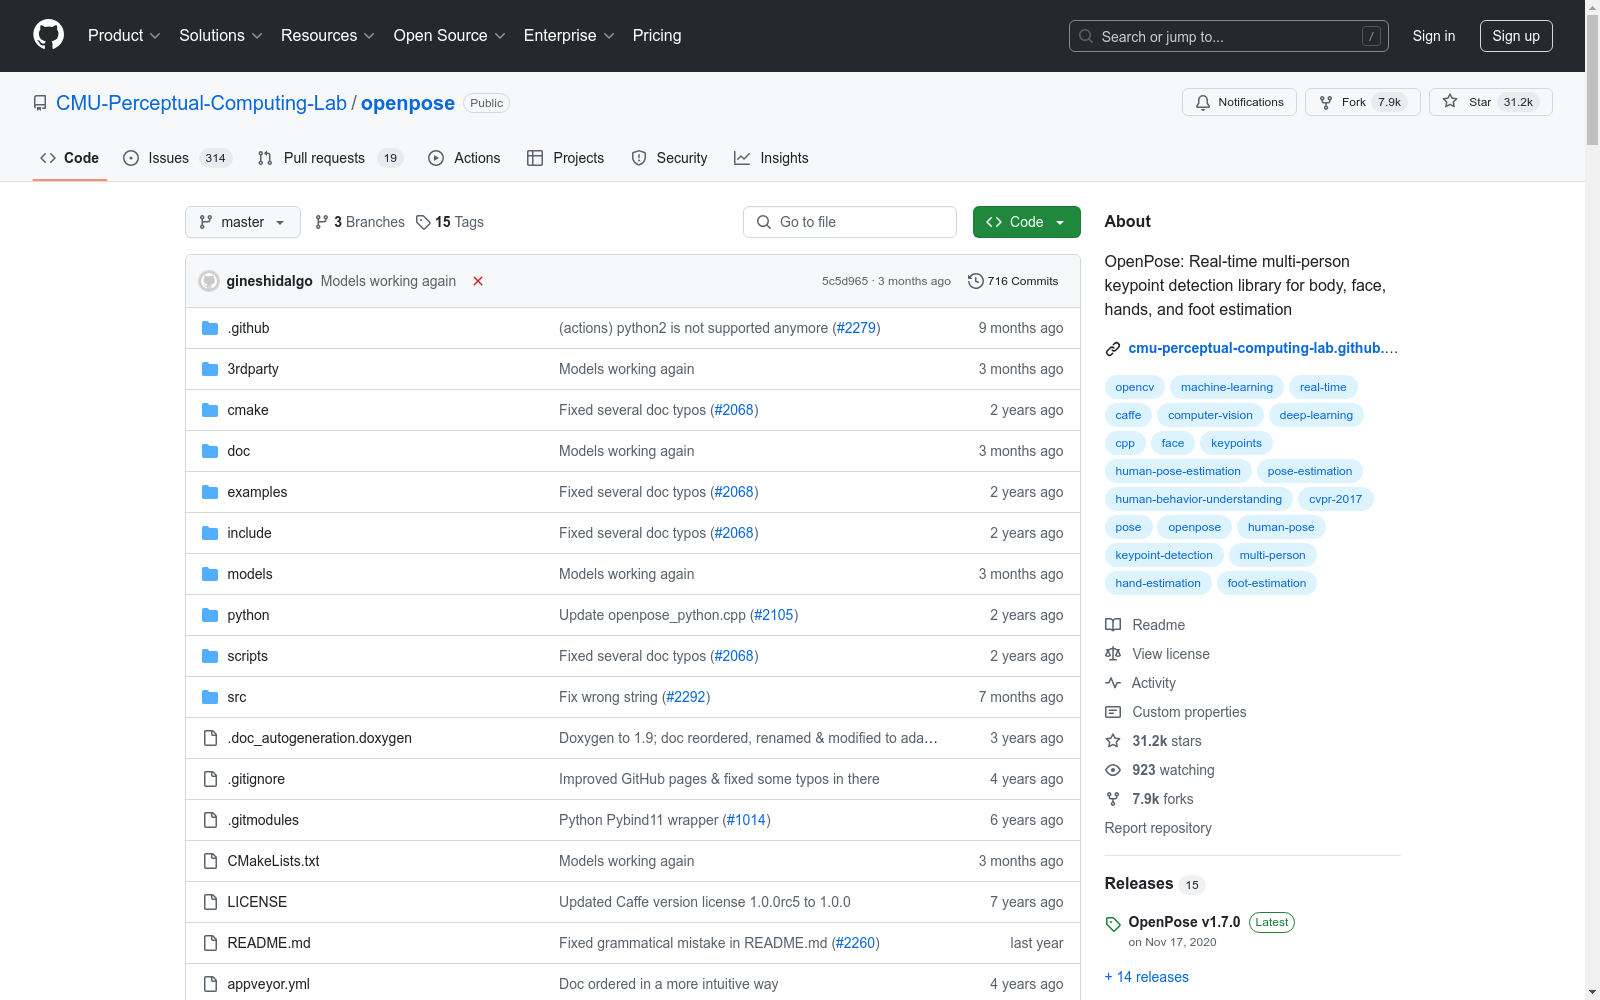Switch to the Actions tab
Screen dimensions: 1600x1000
click(x=464, y=158)
